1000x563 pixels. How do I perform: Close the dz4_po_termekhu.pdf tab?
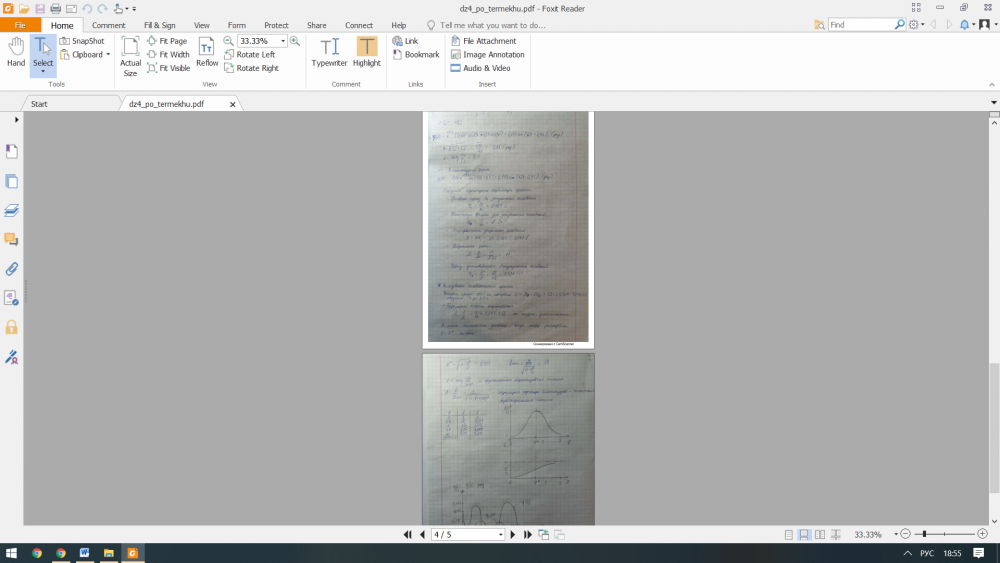[233, 104]
